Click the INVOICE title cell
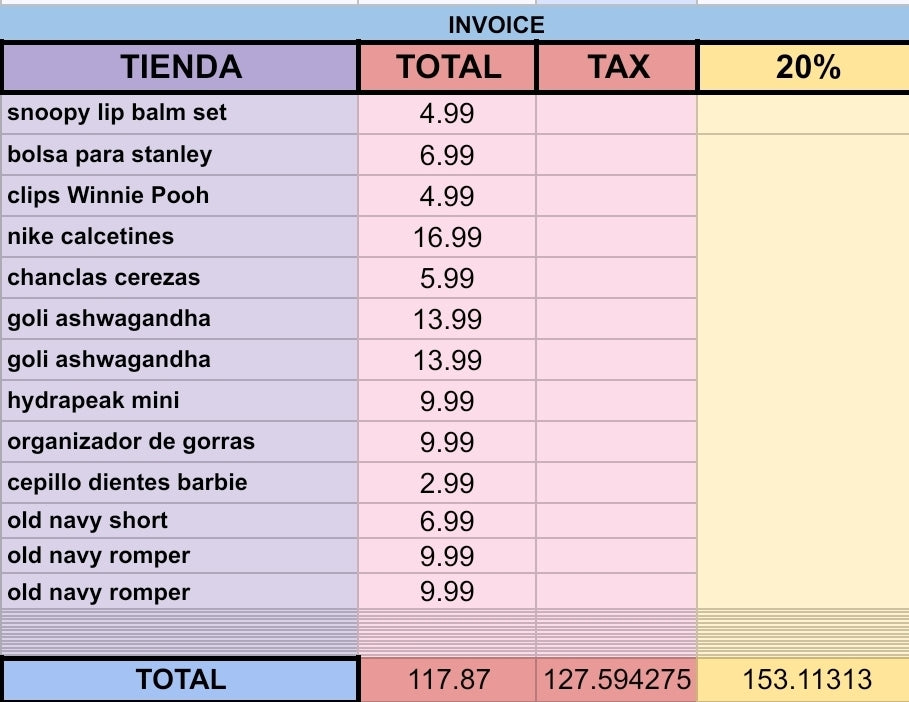This screenshot has width=909, height=702. point(496,25)
